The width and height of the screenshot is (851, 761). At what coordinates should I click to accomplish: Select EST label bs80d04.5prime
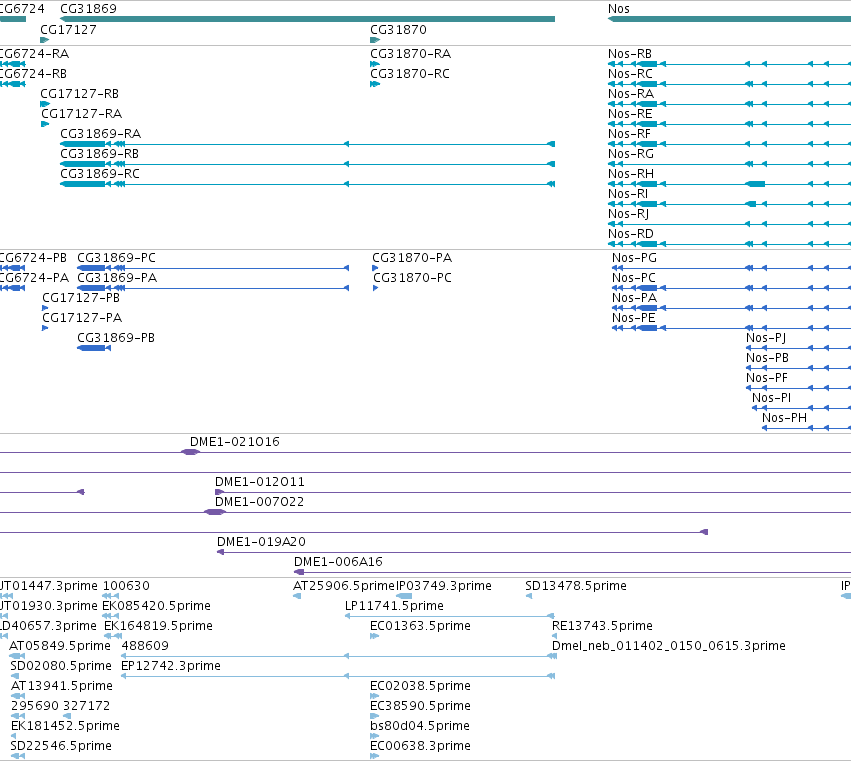click(x=420, y=726)
